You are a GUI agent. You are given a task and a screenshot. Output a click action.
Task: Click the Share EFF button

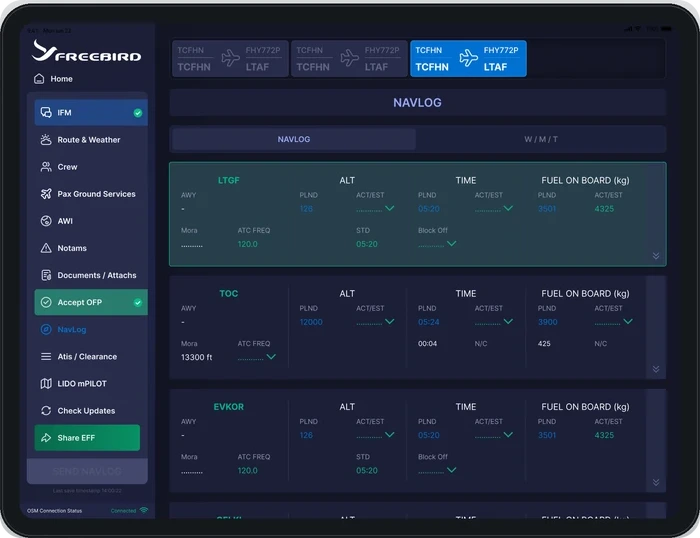[87, 438]
